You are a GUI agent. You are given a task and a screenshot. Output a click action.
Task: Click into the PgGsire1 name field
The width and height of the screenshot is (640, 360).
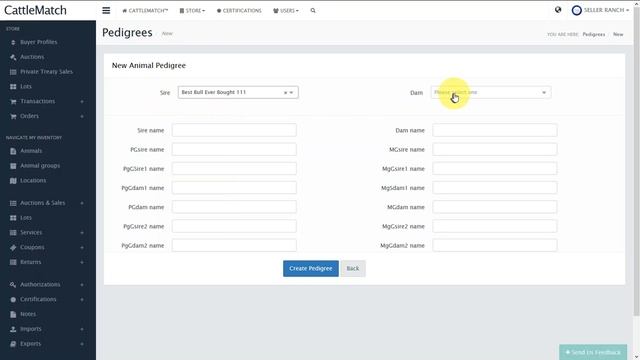(x=234, y=169)
